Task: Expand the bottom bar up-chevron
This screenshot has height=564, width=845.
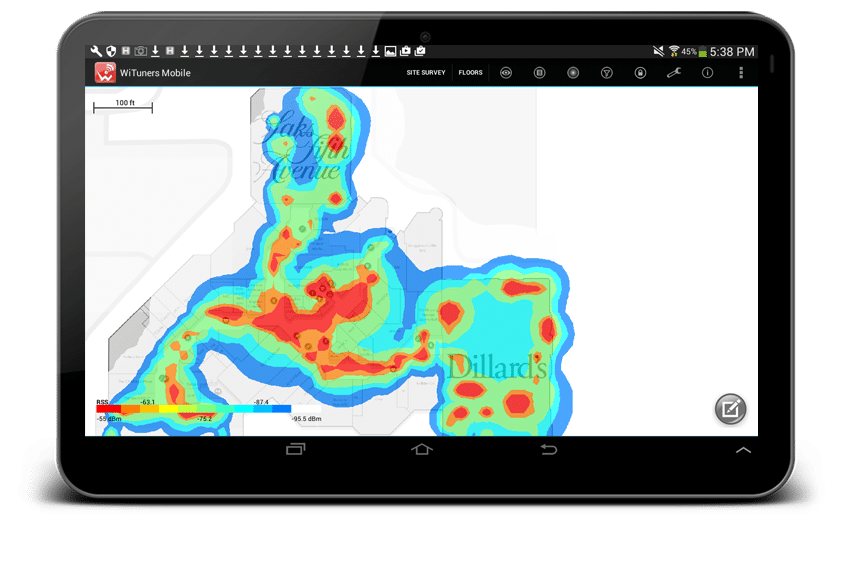Action: tap(743, 450)
